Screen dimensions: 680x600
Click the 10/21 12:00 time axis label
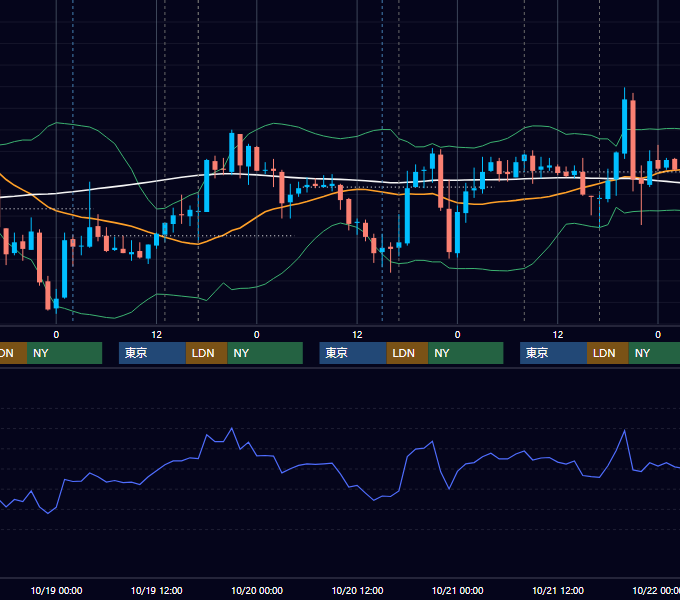coord(558,590)
